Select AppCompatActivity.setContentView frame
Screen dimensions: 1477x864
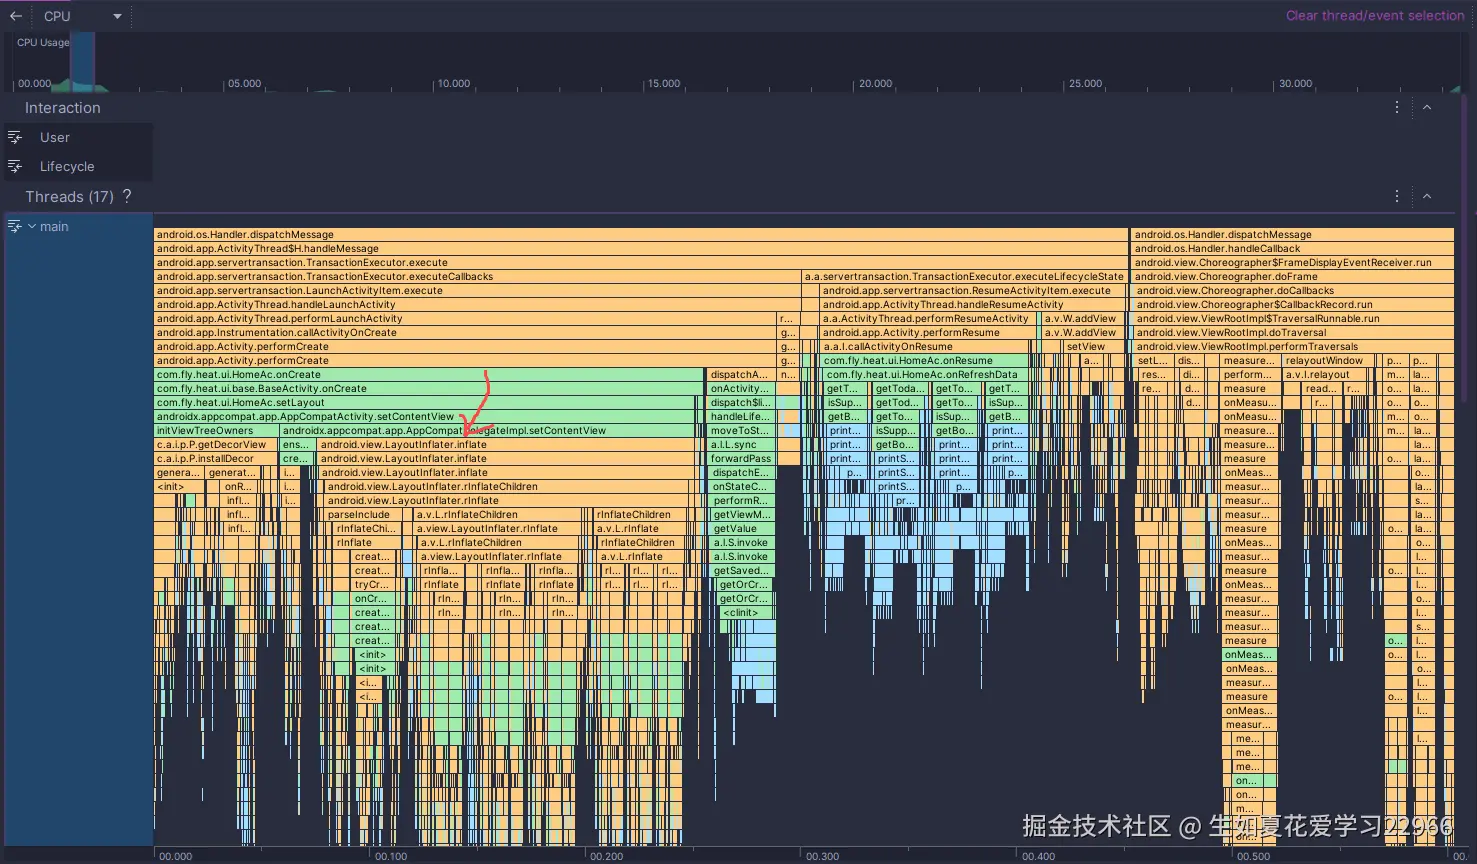(x=424, y=416)
